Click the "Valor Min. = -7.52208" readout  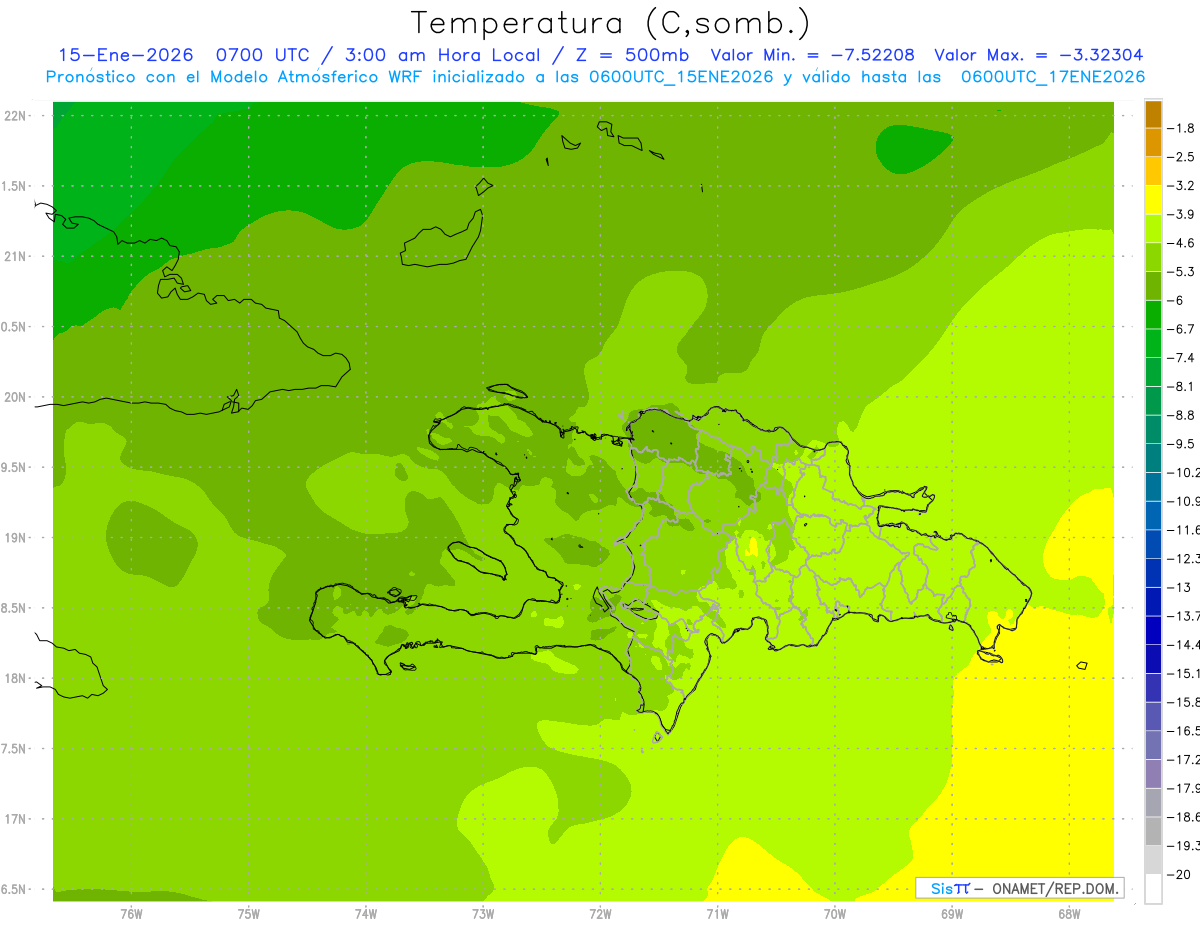(x=812, y=55)
